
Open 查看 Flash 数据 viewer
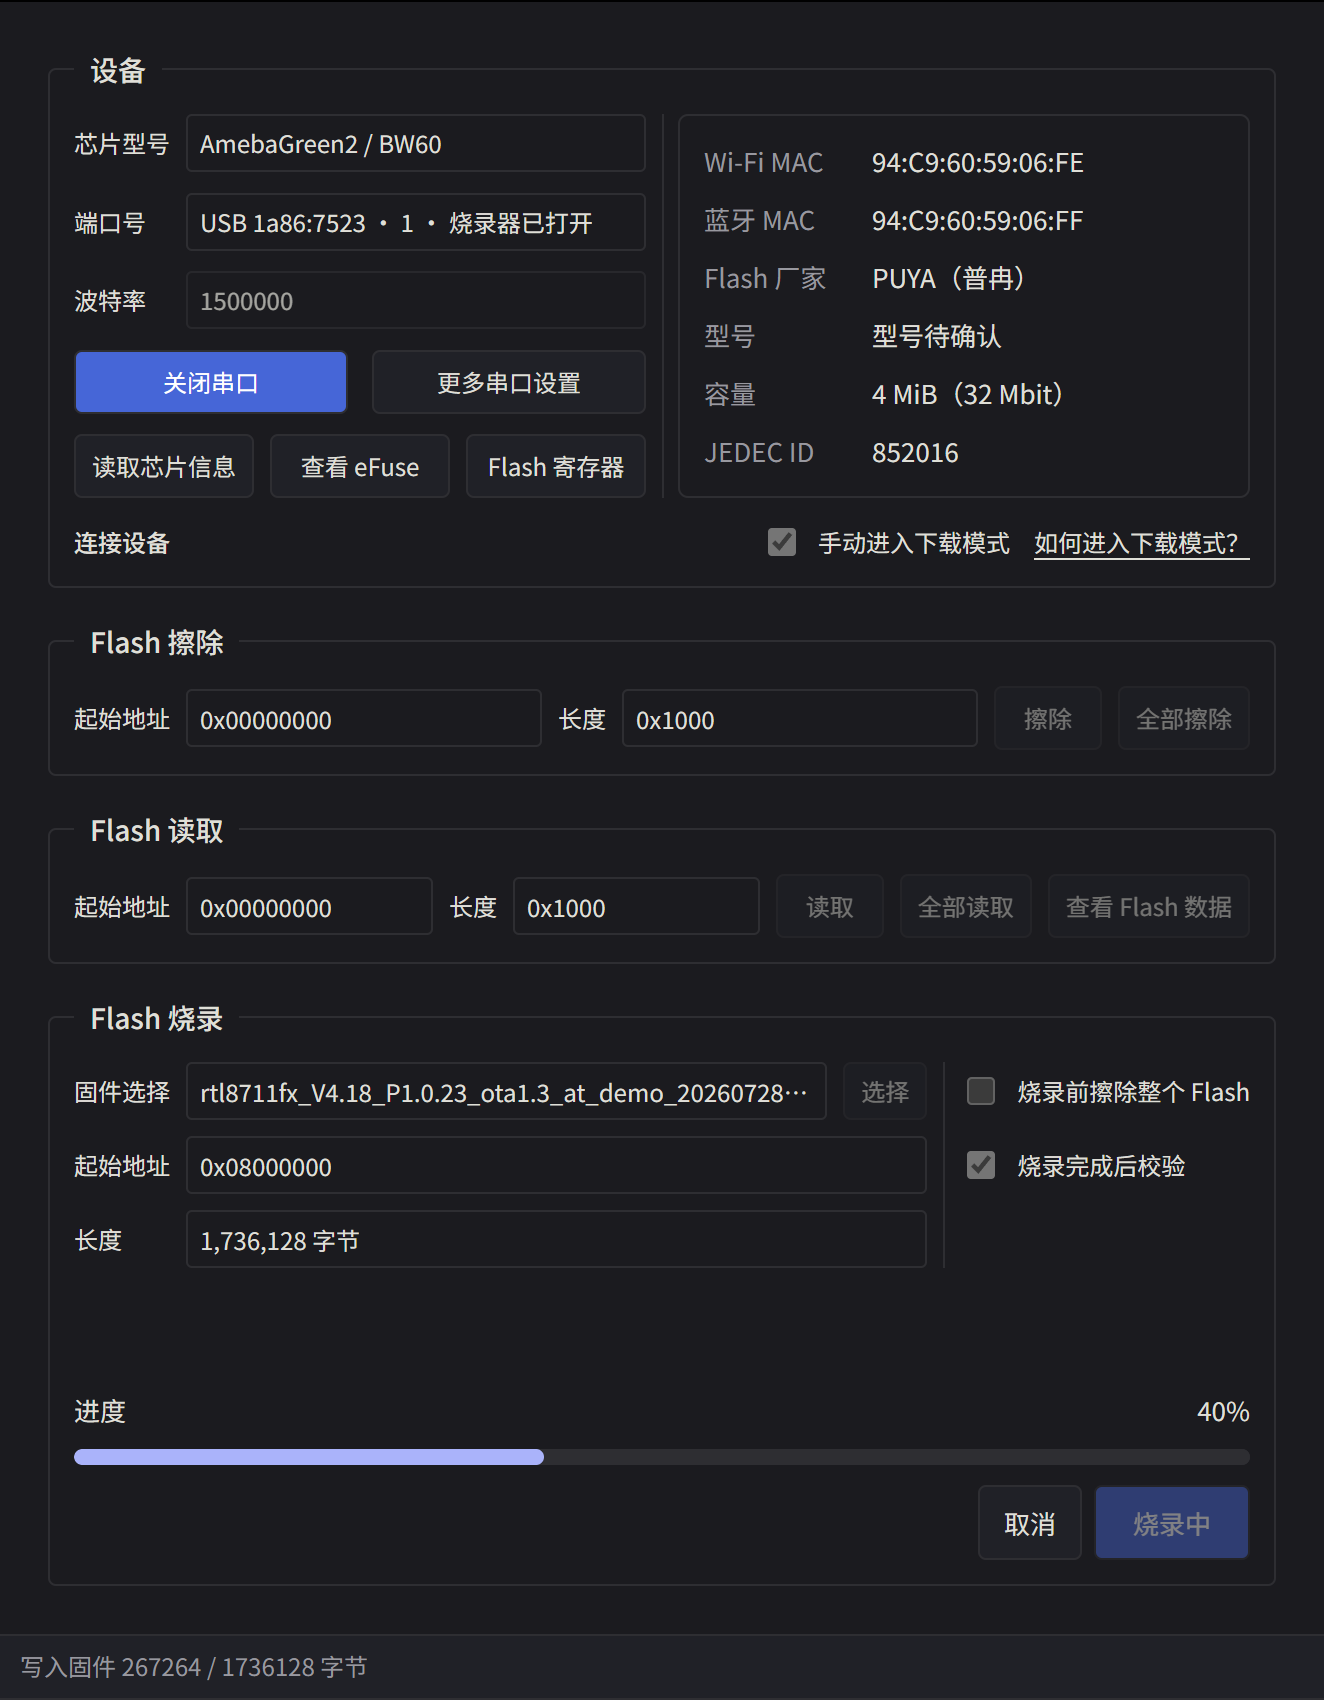point(1149,906)
